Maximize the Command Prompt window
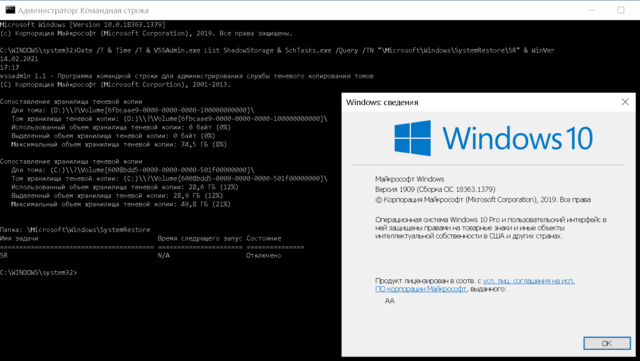This screenshot has height=361, width=640. point(621,10)
